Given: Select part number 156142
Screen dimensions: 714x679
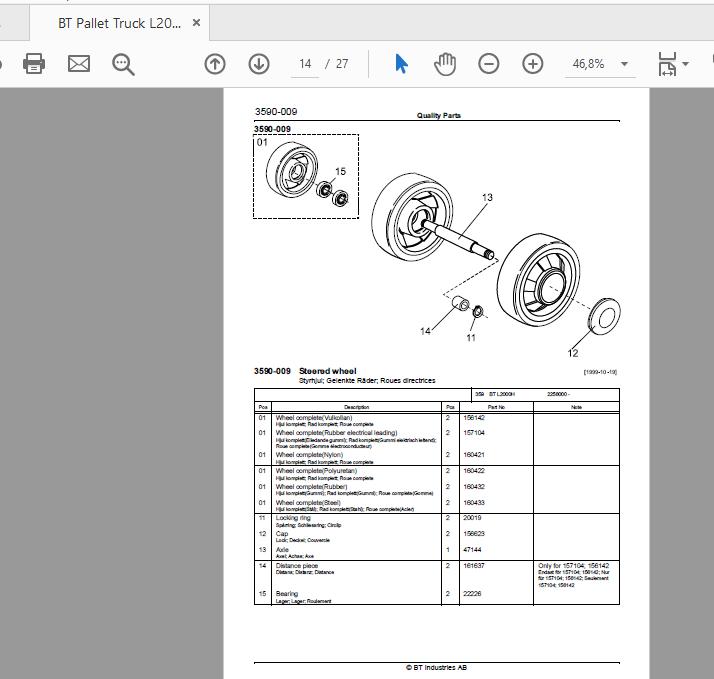Looking at the screenshot, I should click(x=474, y=418).
